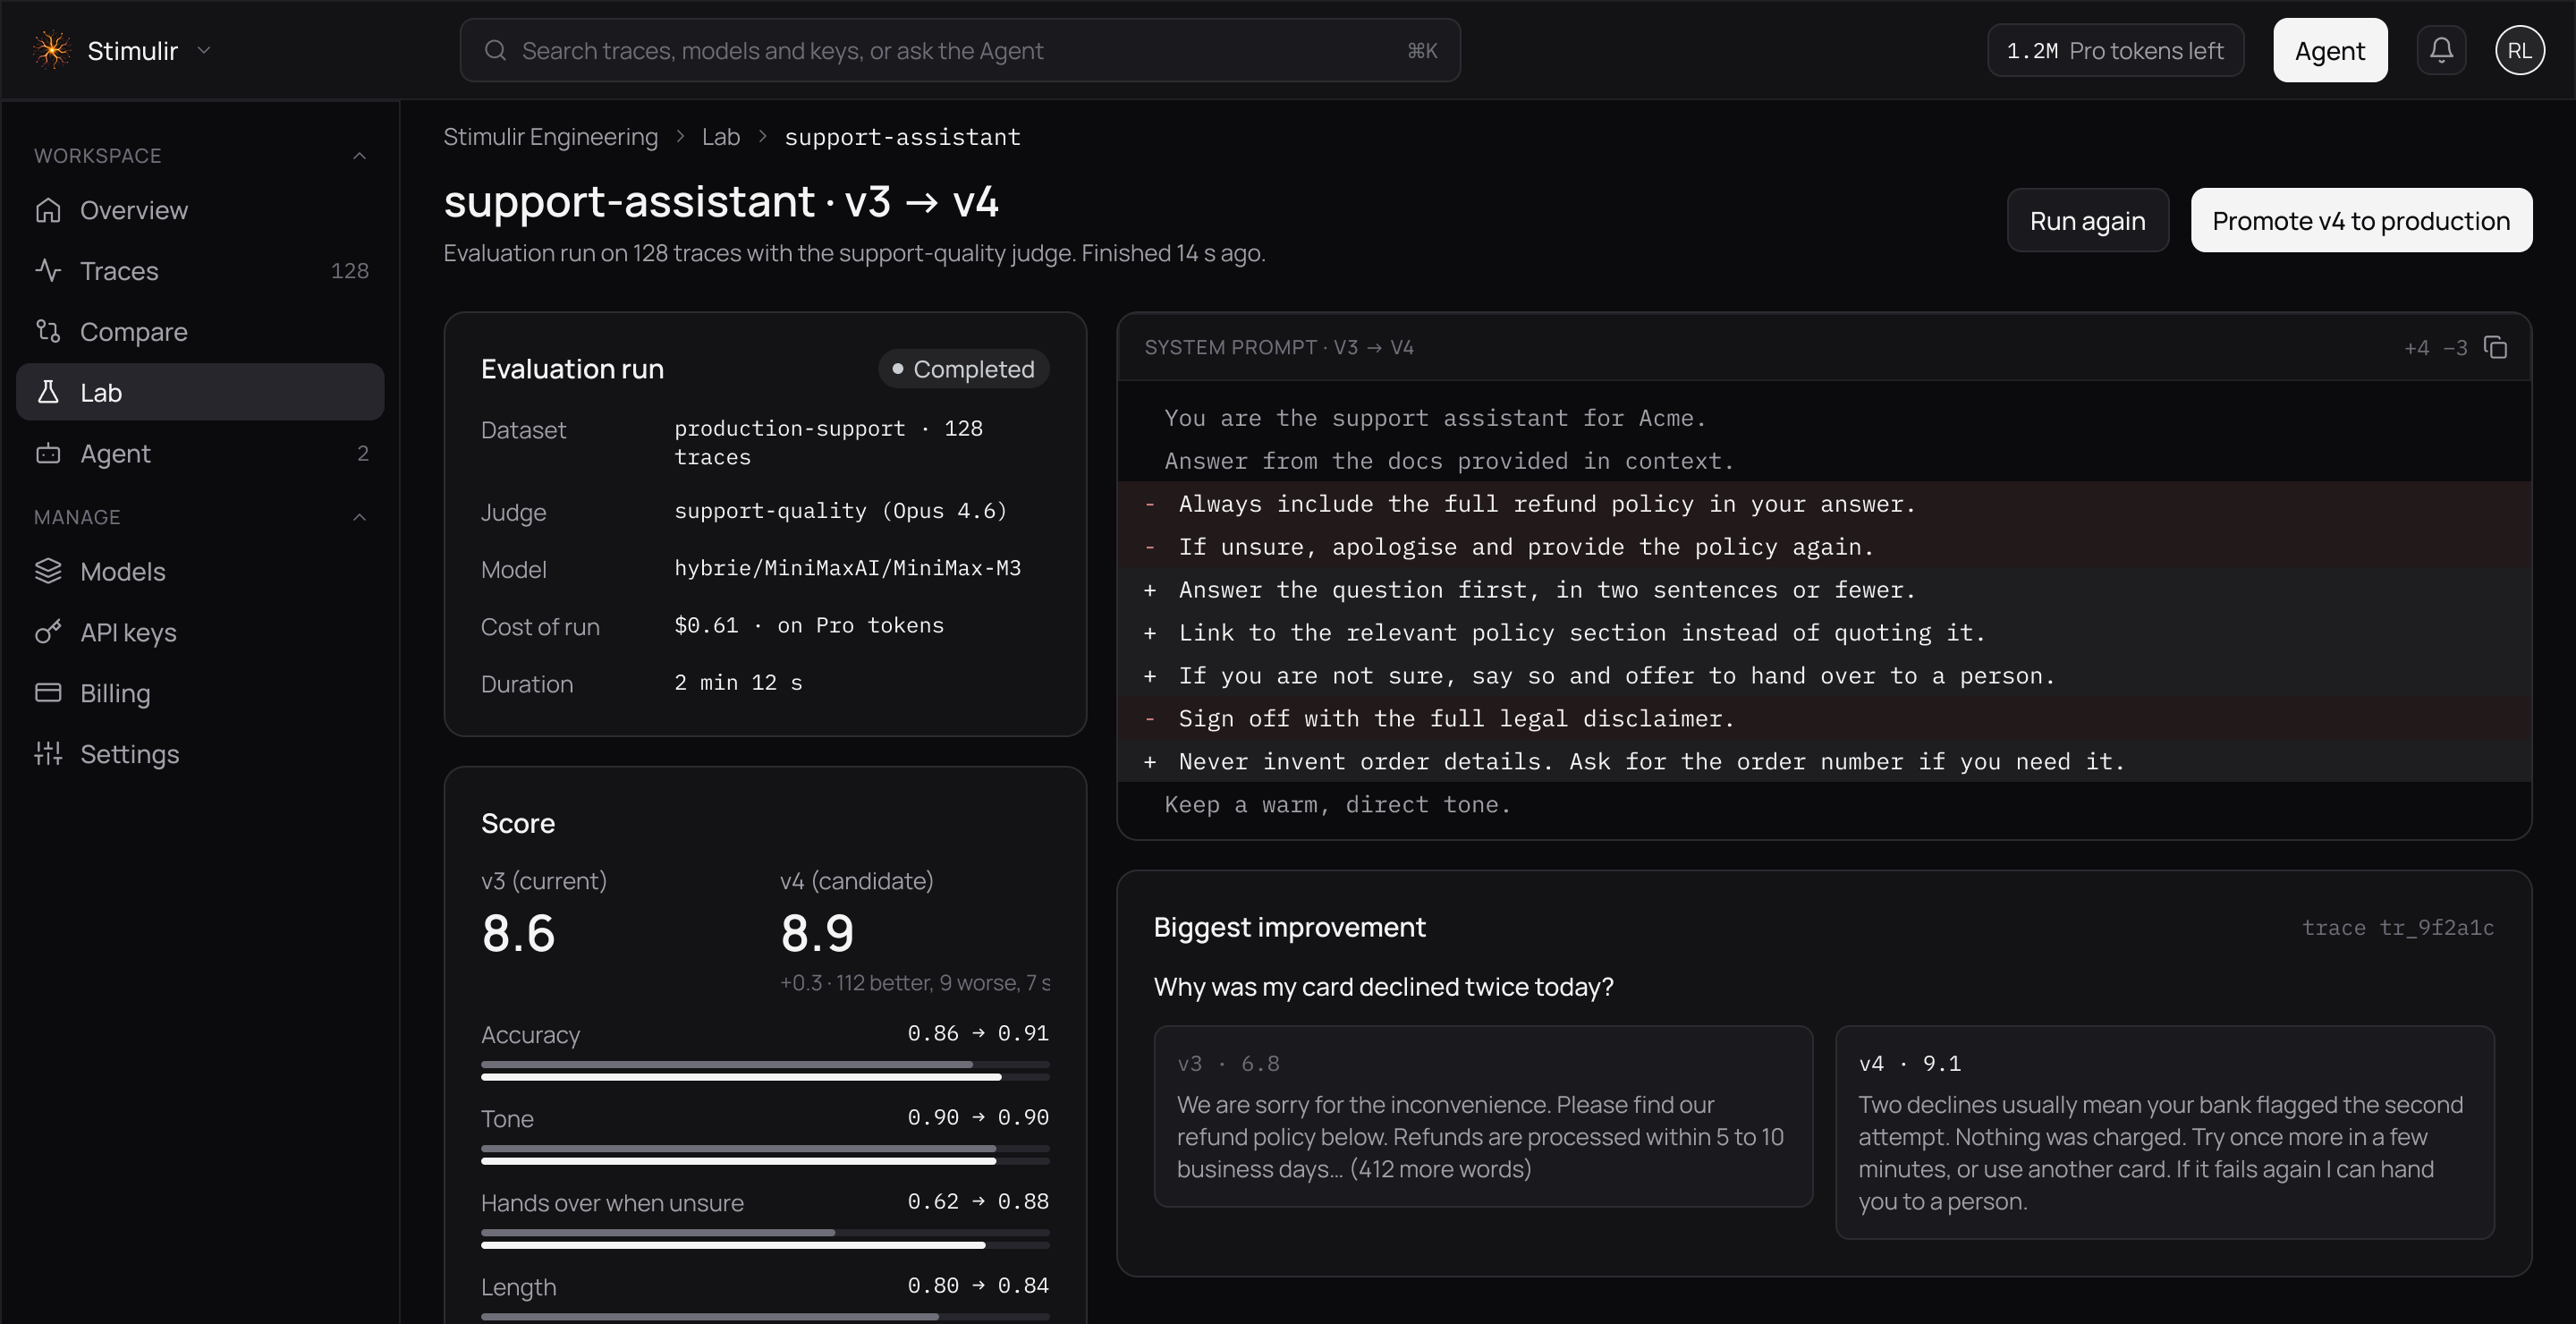Click the 'hybrie/MiniMaxAI/MiniMax-M3' model value

click(x=848, y=568)
